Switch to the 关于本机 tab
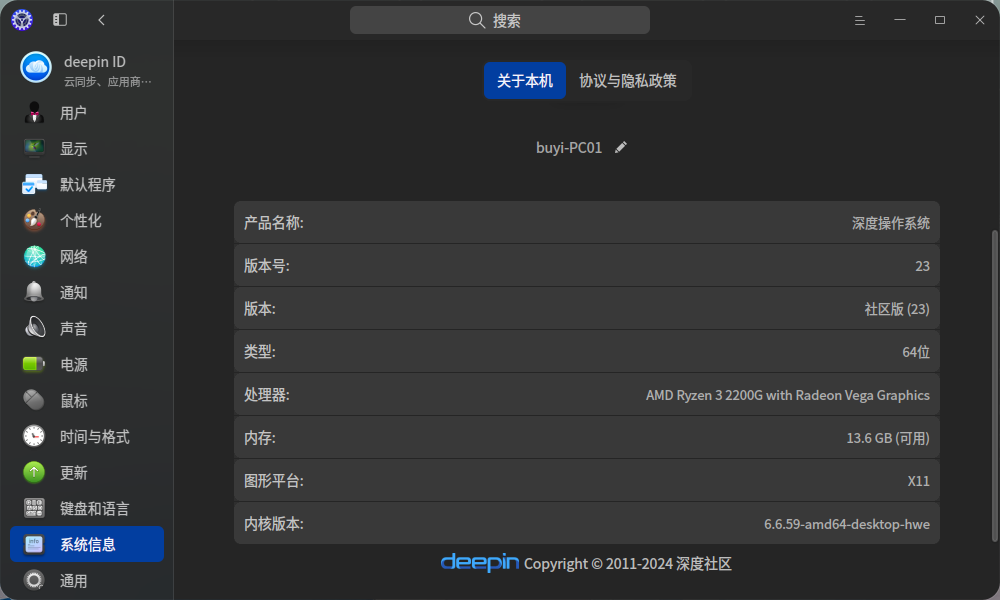 pyautogui.click(x=525, y=80)
